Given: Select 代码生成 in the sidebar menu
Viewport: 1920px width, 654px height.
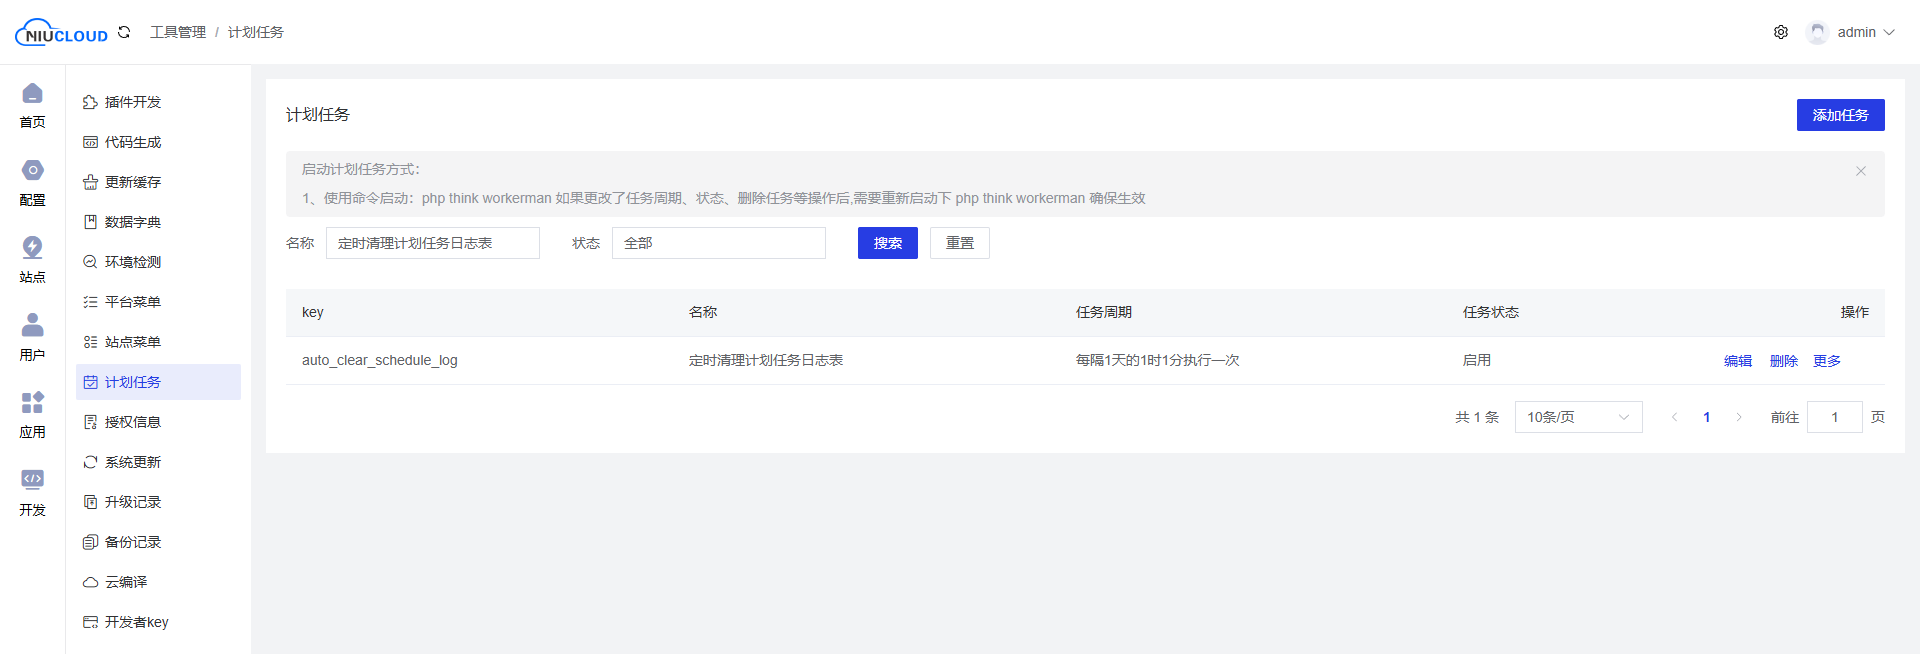Looking at the screenshot, I should point(133,142).
